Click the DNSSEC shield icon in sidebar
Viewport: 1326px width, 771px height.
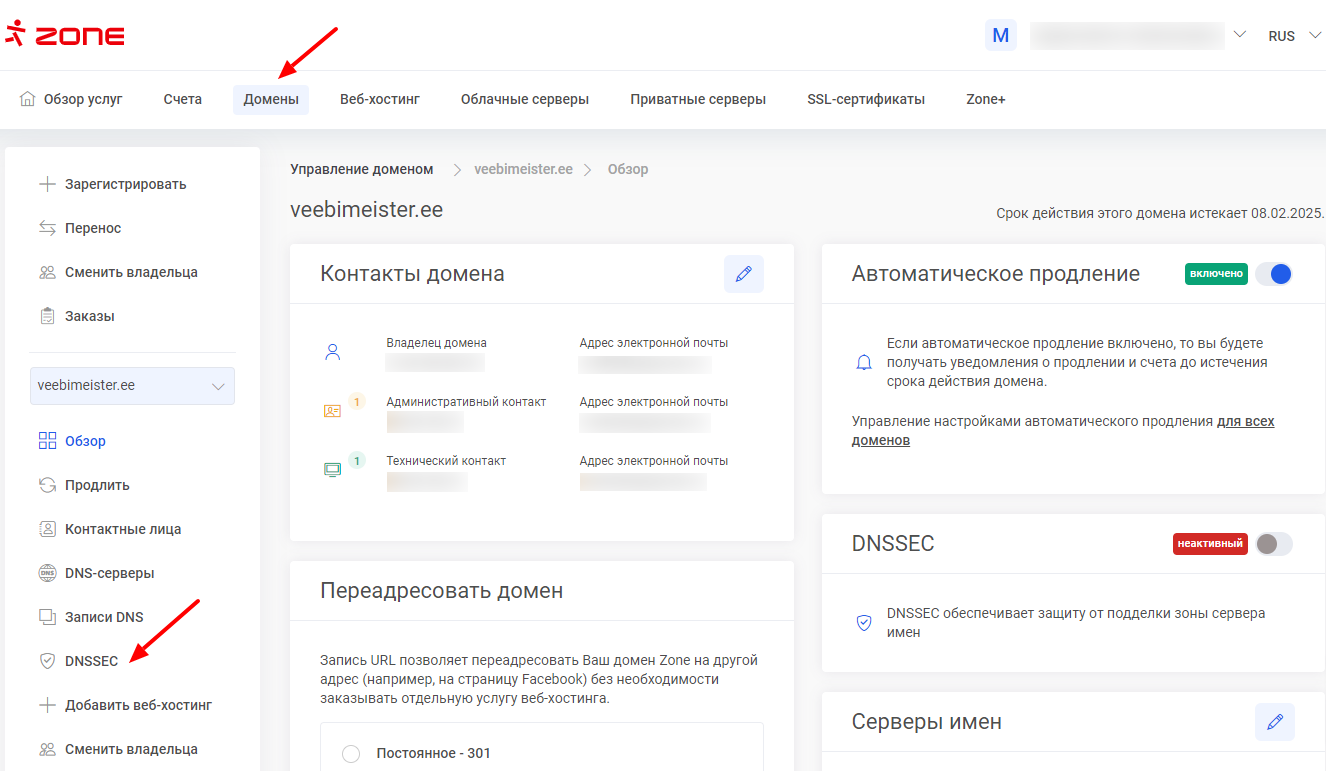click(47, 661)
